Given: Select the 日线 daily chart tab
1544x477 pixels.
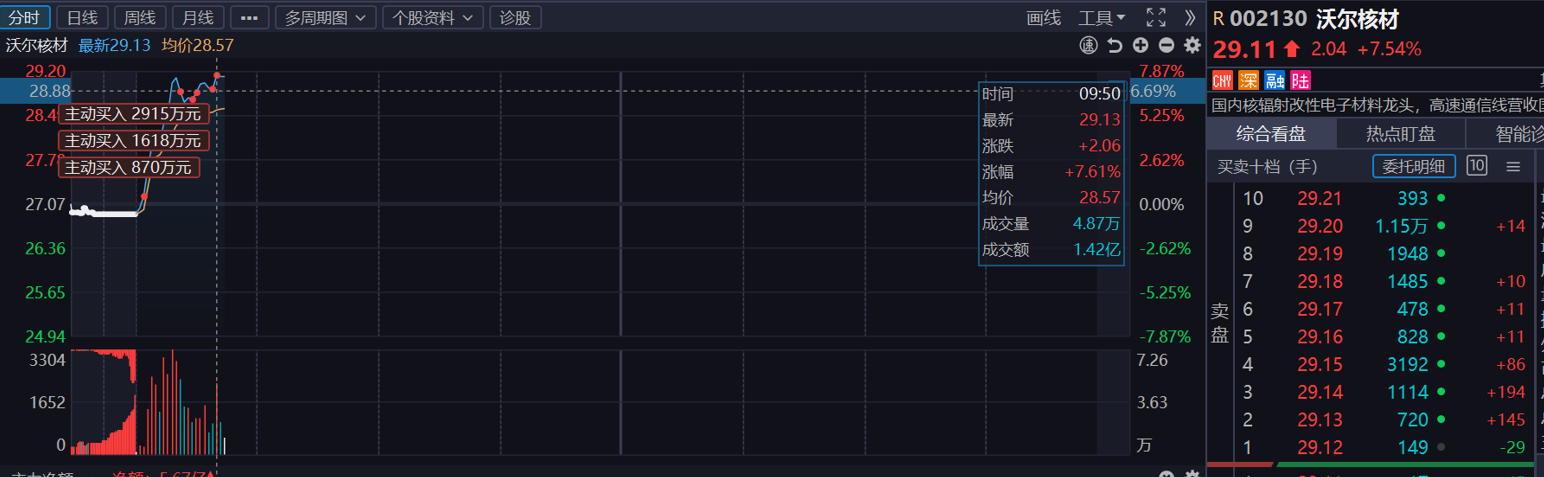Looking at the screenshot, I should pos(82,17).
